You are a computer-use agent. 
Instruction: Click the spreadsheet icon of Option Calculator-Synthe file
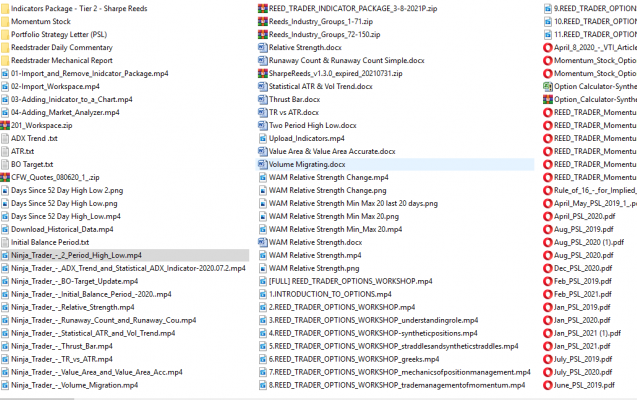548,86
